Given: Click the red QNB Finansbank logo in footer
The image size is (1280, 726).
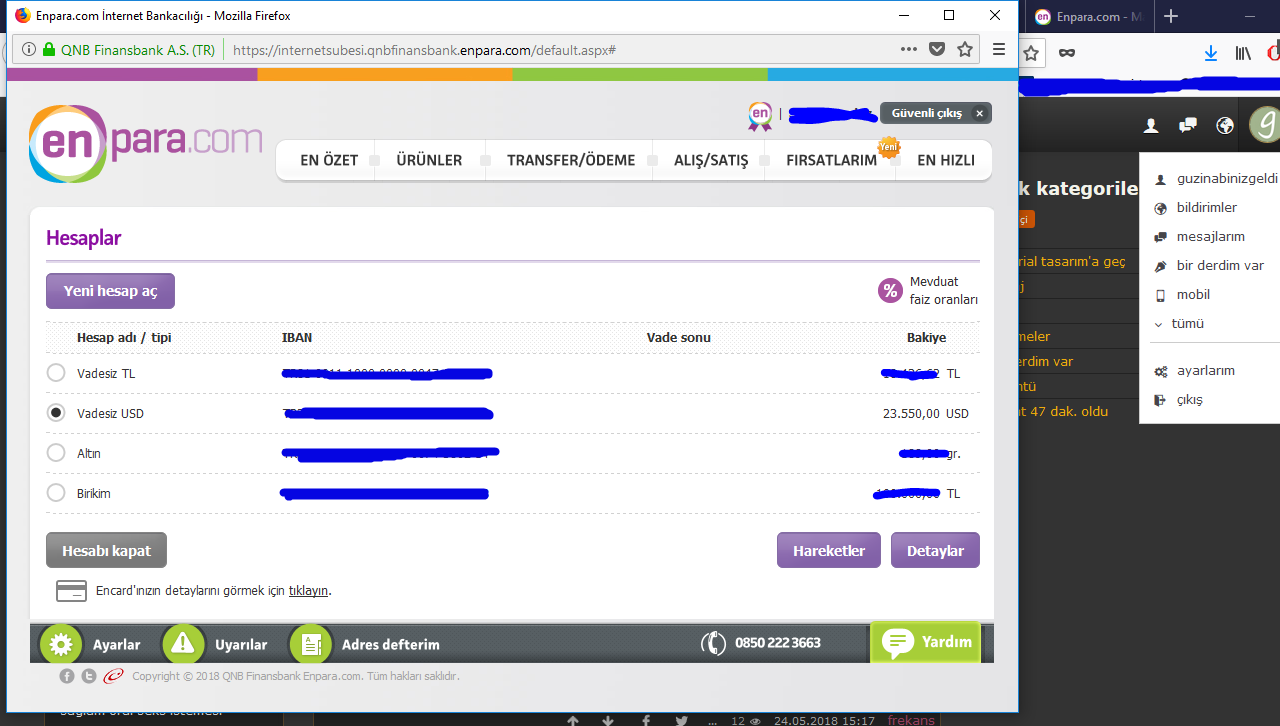Looking at the screenshot, I should point(113,676).
